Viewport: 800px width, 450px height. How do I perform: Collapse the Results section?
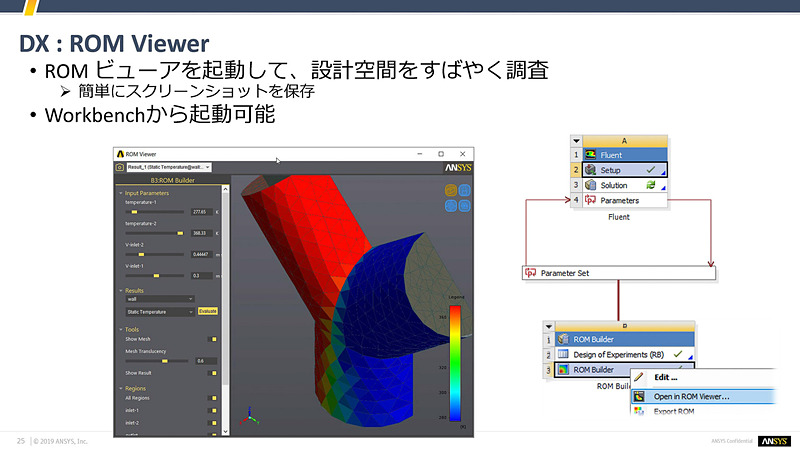click(121, 291)
